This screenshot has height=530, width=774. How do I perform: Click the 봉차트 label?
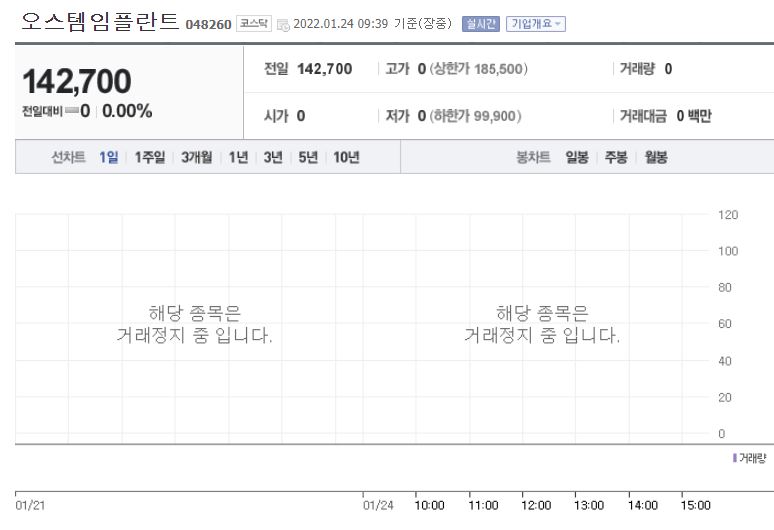(x=533, y=157)
